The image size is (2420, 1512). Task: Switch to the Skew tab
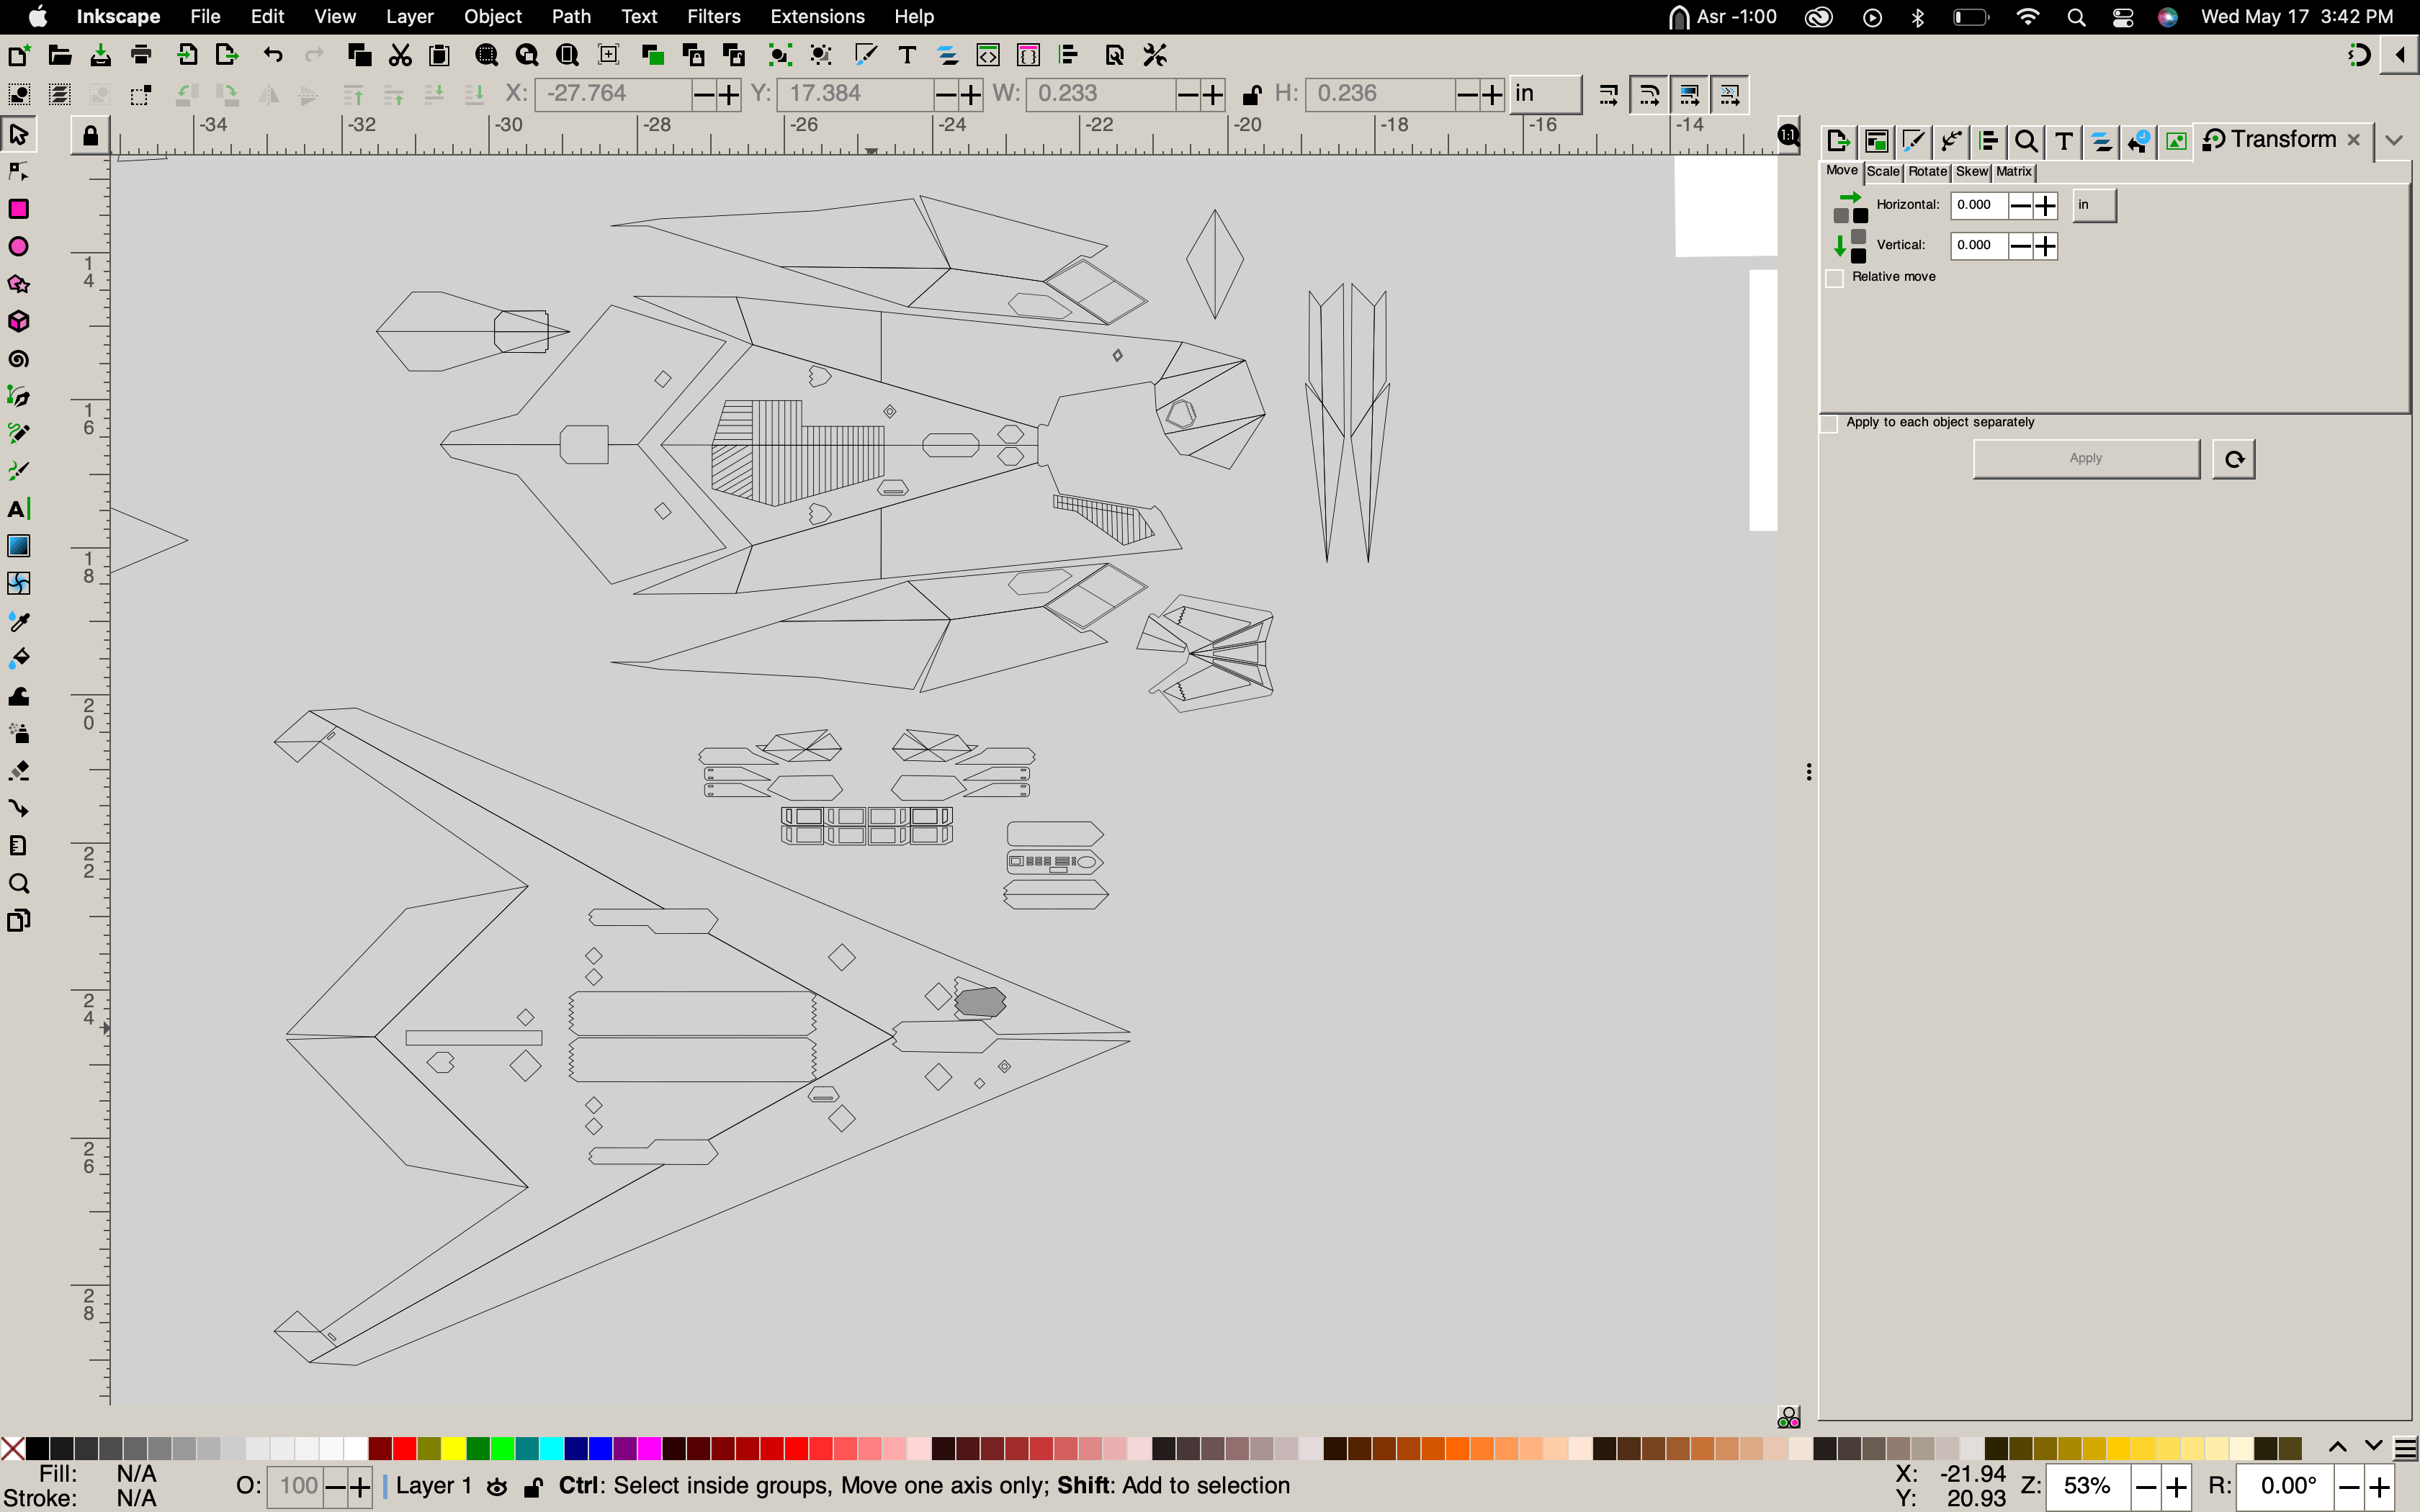pos(1972,172)
